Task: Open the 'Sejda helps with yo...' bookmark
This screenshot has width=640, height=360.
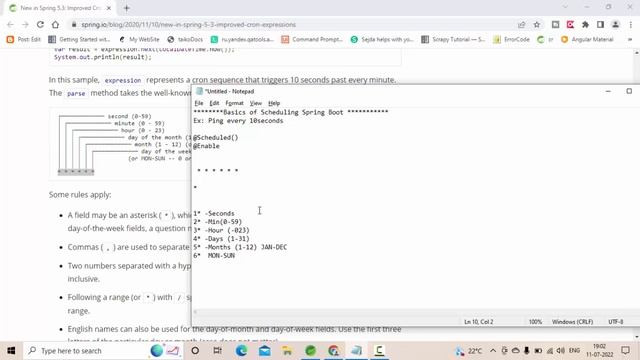Action: click(382, 39)
